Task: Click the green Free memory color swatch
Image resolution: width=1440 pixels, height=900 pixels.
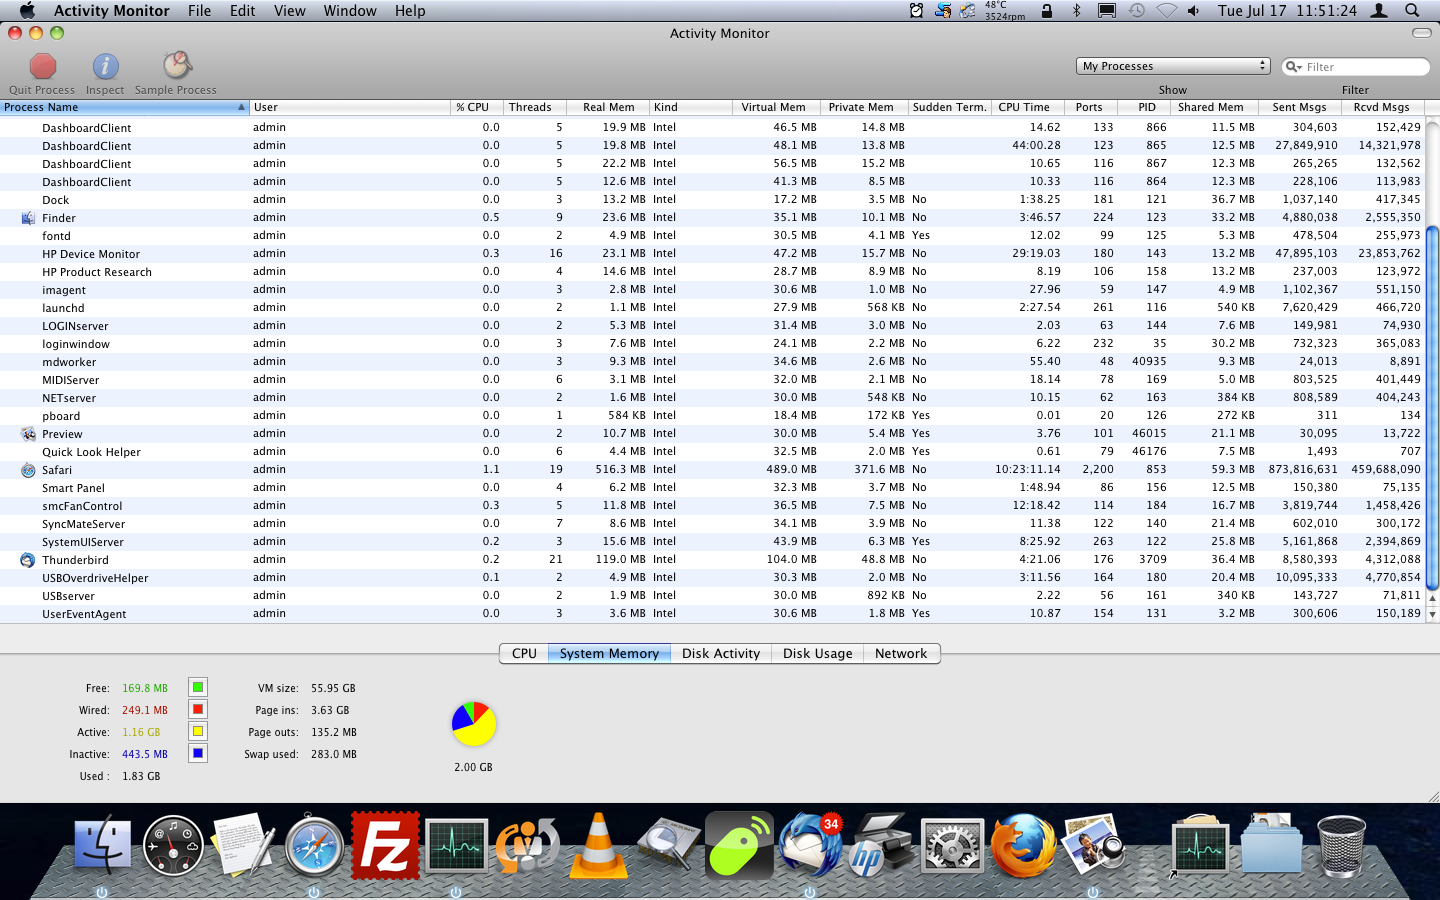Action: point(198,687)
